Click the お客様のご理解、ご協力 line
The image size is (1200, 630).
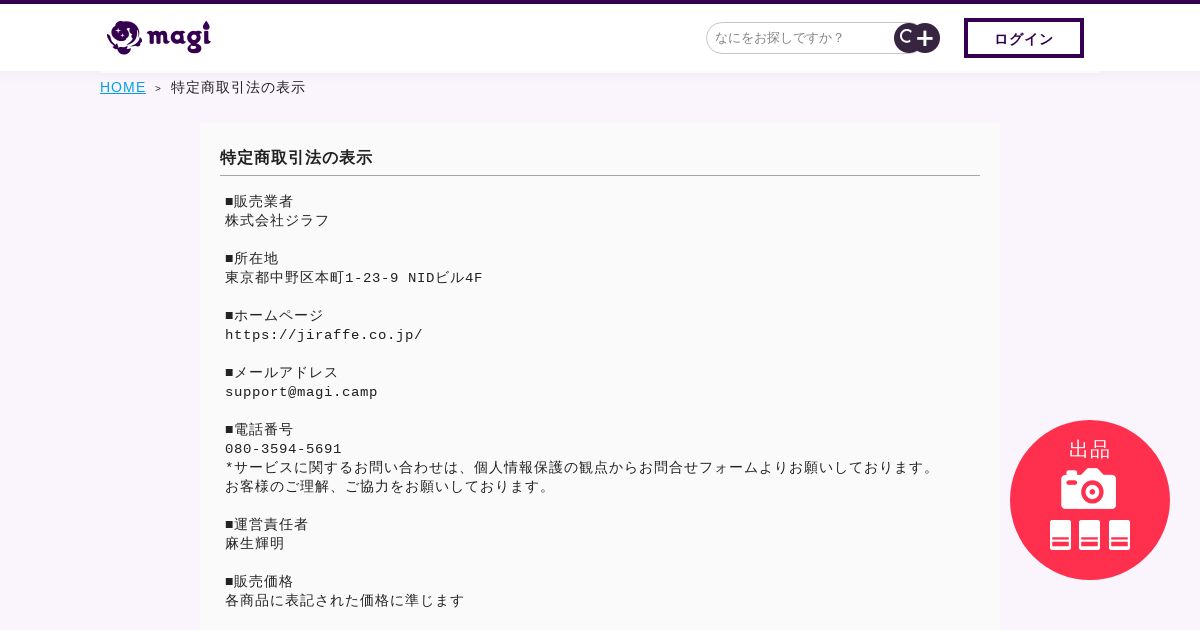pos(389,486)
